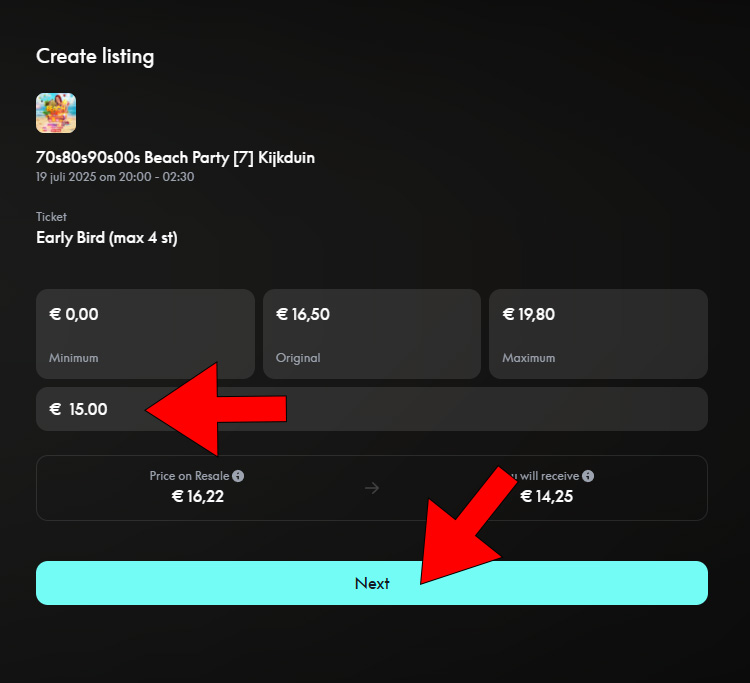Screen dimensions: 750x683
Task: Click the Ticket label above Early Bird
Action: click(x=51, y=217)
